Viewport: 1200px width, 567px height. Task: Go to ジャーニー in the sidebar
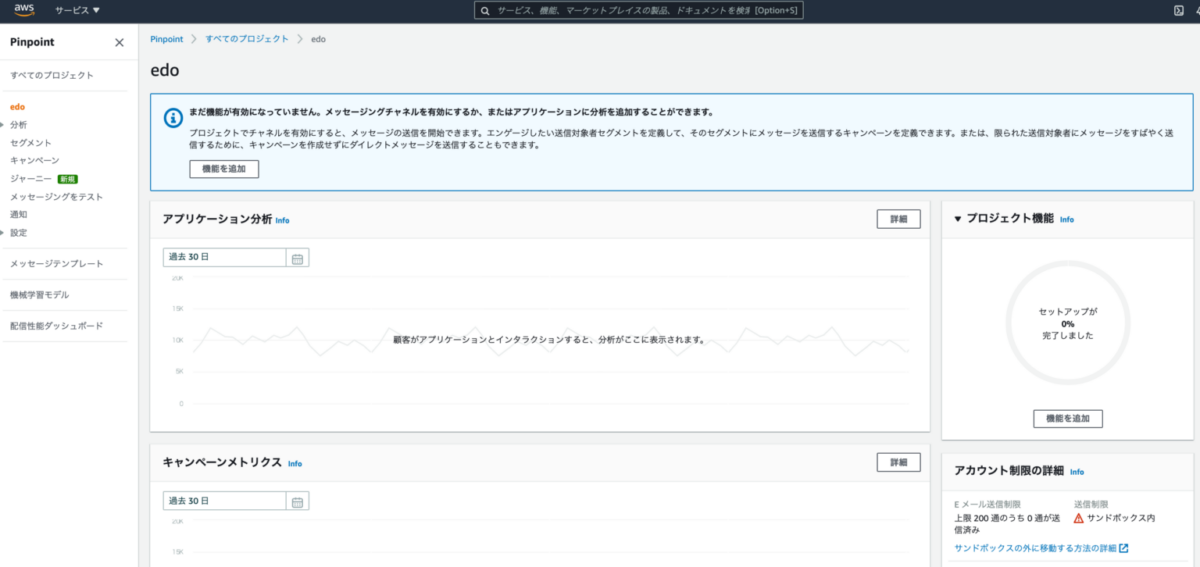tap(31, 179)
